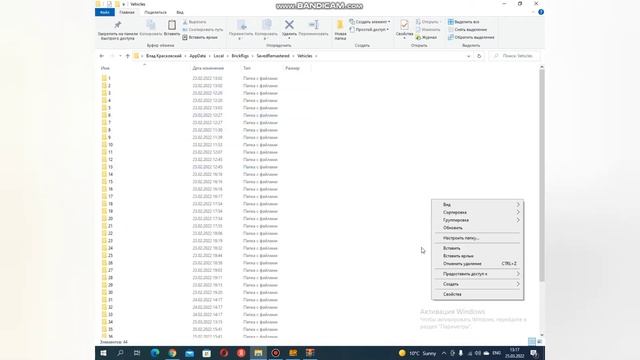The height and width of the screenshot is (360, 640).
Task: Select folder named 1
Action: point(109,78)
